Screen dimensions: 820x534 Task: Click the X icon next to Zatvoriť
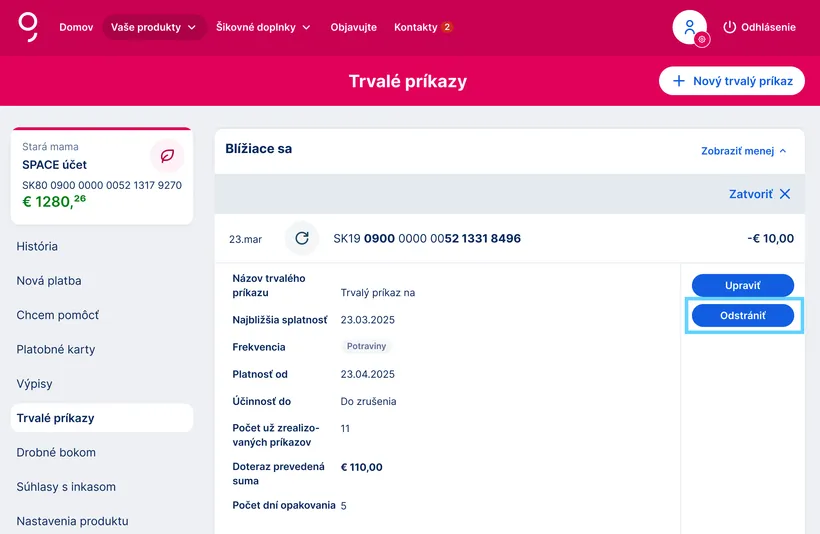click(784, 194)
